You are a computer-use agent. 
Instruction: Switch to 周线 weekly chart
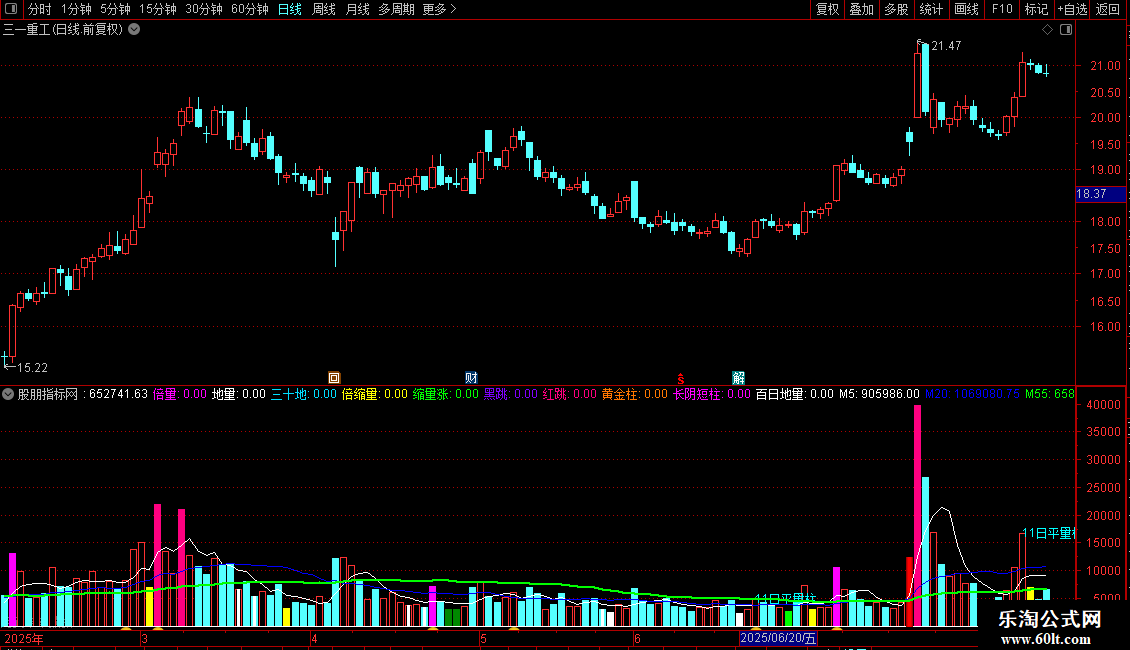point(324,9)
